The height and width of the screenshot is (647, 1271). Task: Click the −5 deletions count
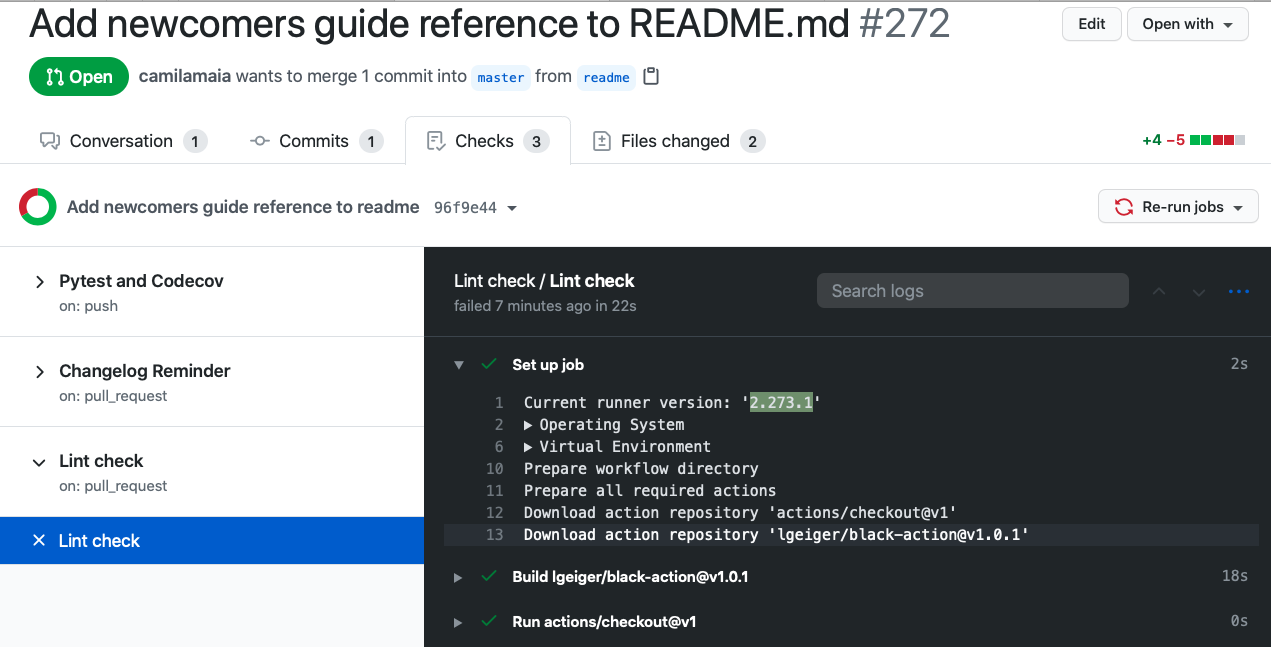[1175, 140]
